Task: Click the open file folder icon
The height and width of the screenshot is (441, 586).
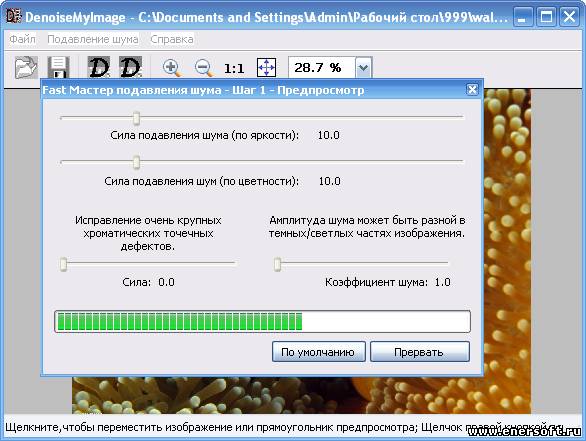Action: pos(26,67)
